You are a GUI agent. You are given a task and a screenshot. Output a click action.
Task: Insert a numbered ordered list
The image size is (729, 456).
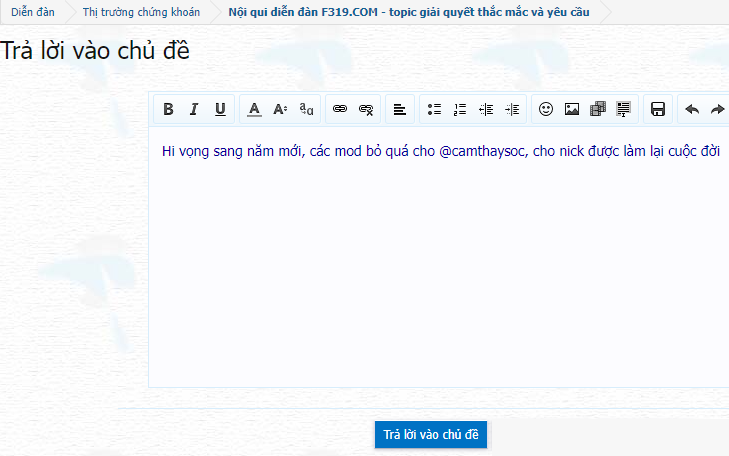click(x=460, y=109)
